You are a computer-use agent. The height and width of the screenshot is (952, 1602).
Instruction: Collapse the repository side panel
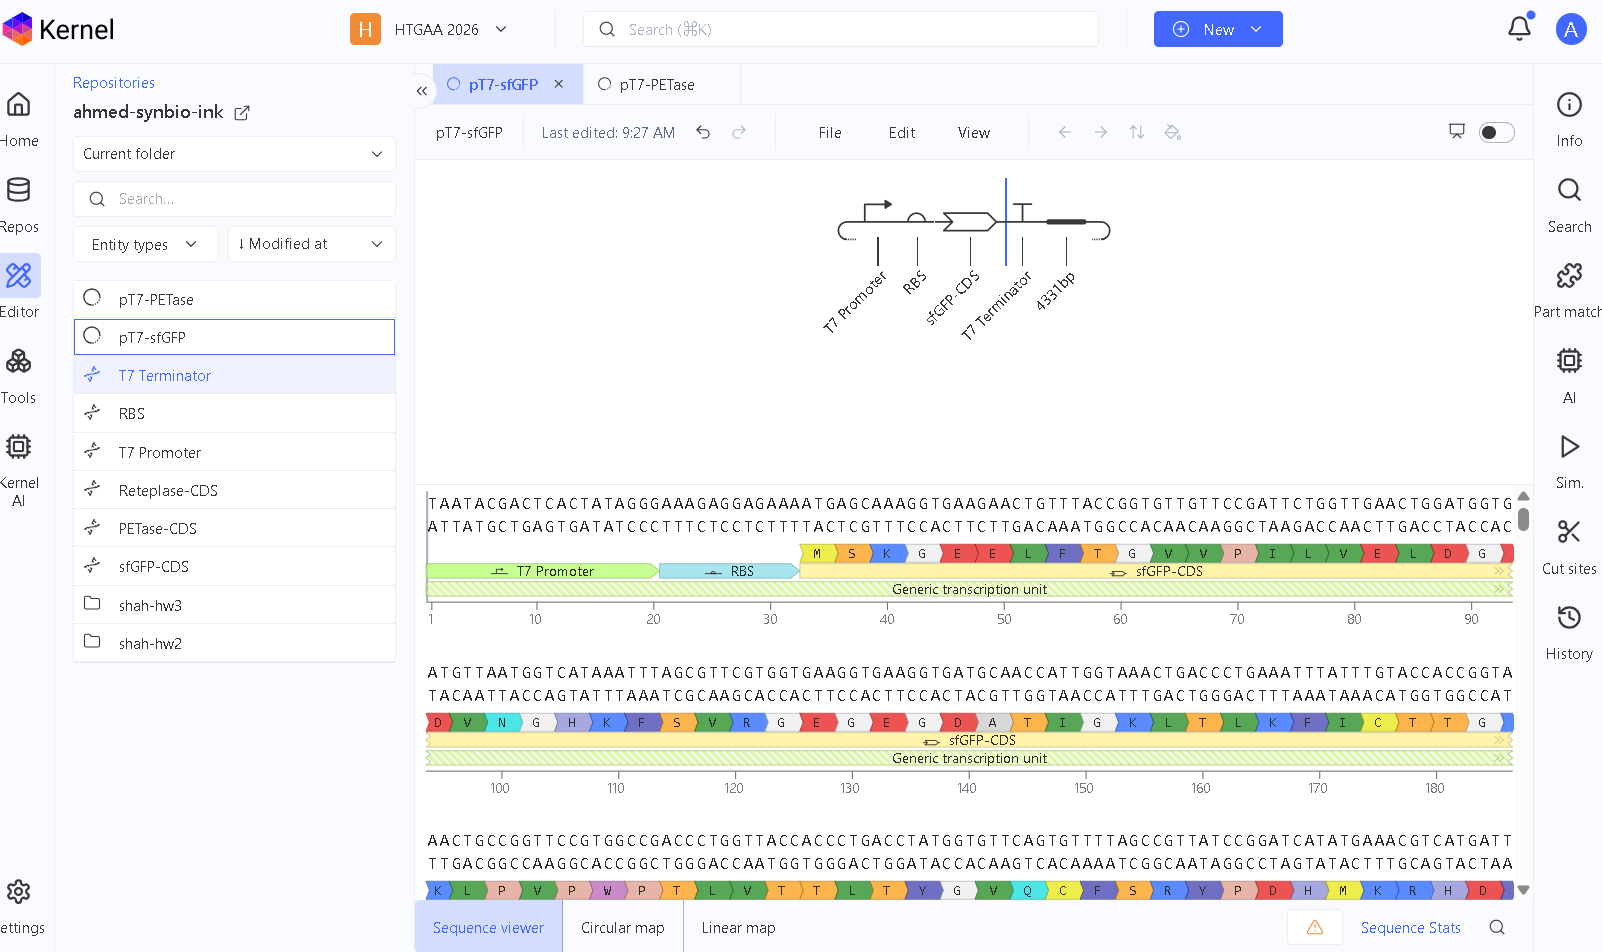[422, 91]
